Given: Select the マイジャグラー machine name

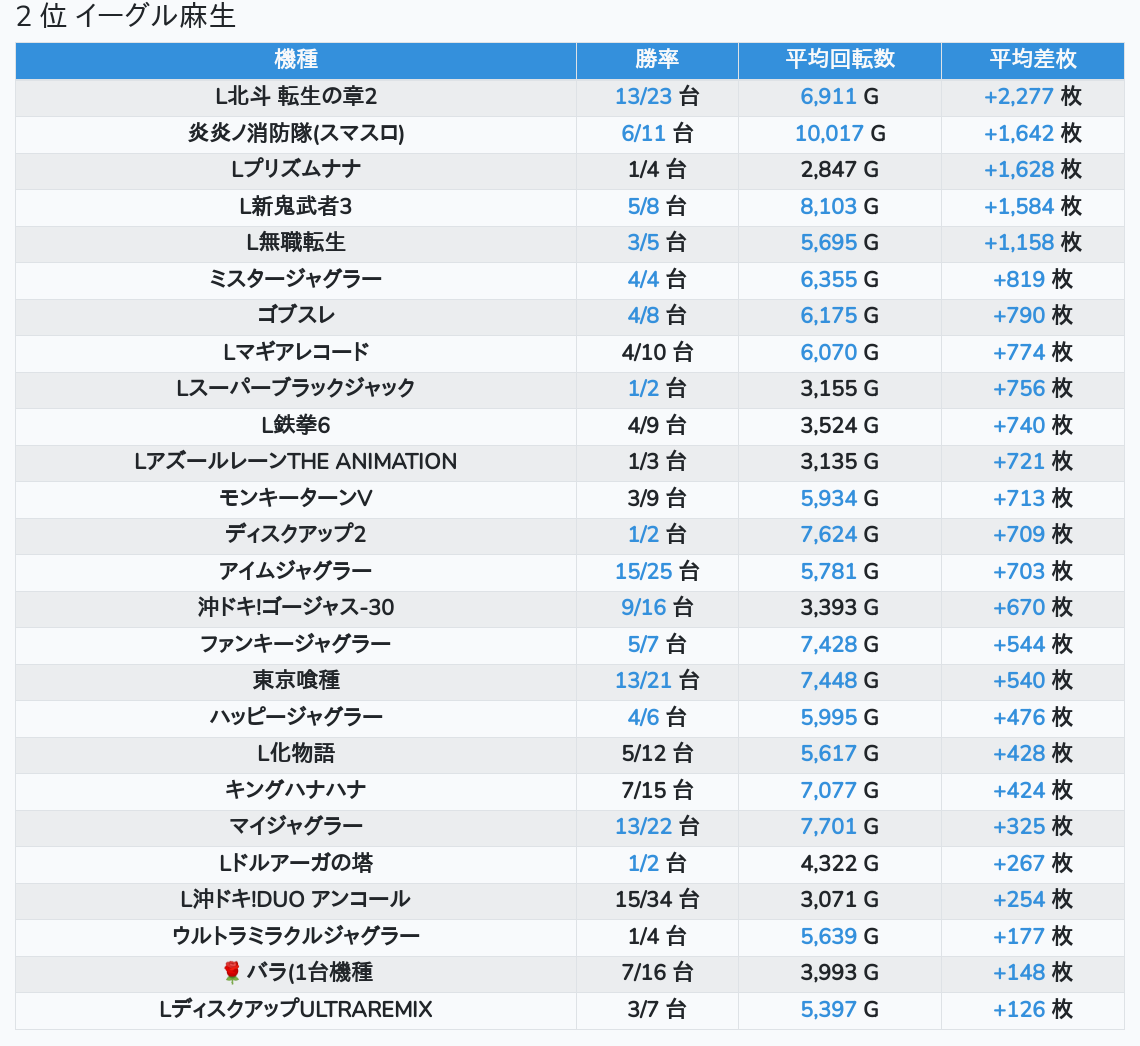Looking at the screenshot, I should point(296,826).
